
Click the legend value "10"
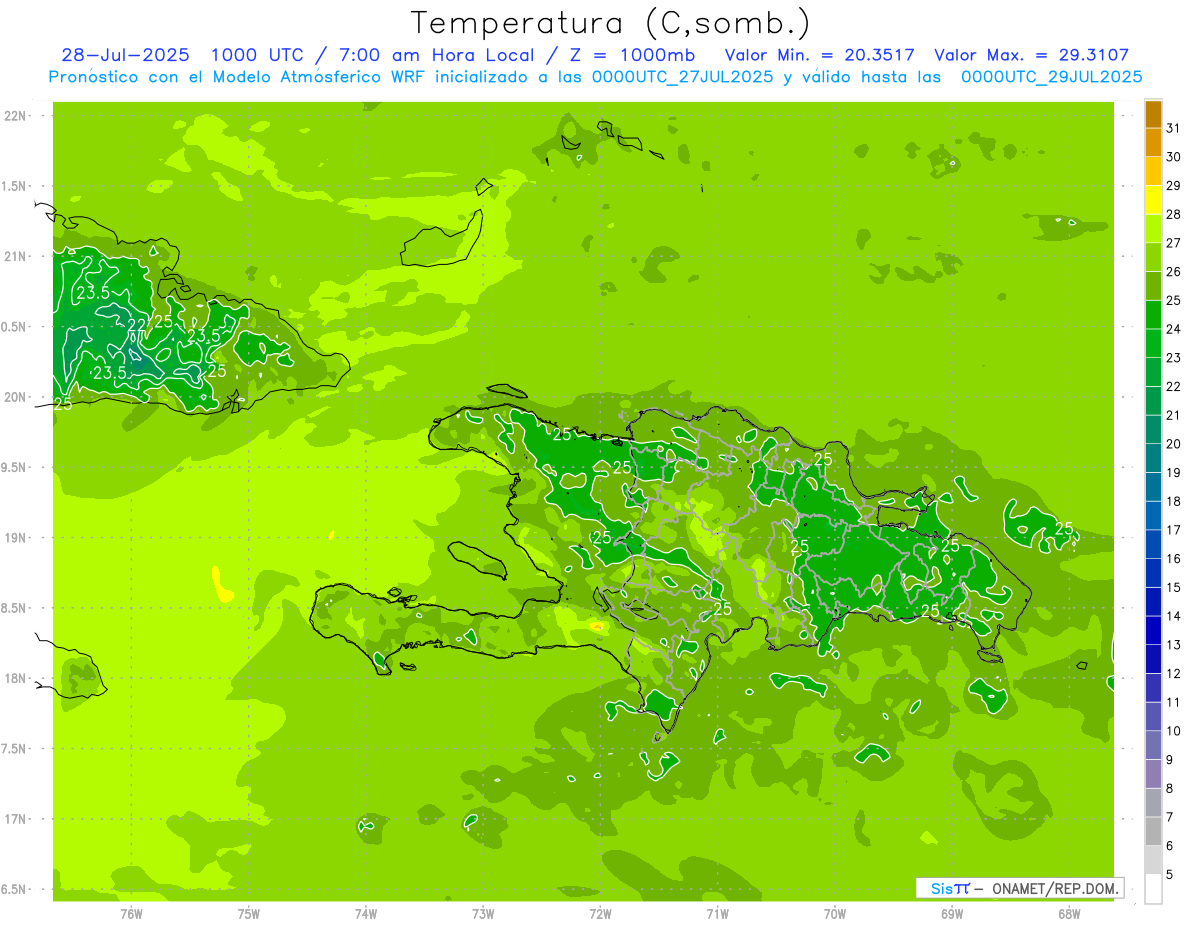point(1173,731)
